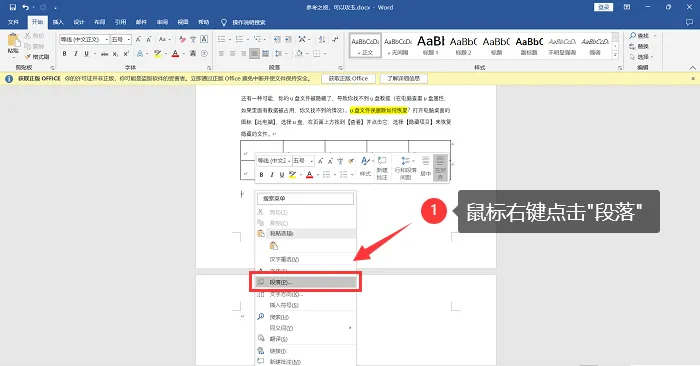Click the Save icon in title bar

click(x=12, y=7)
